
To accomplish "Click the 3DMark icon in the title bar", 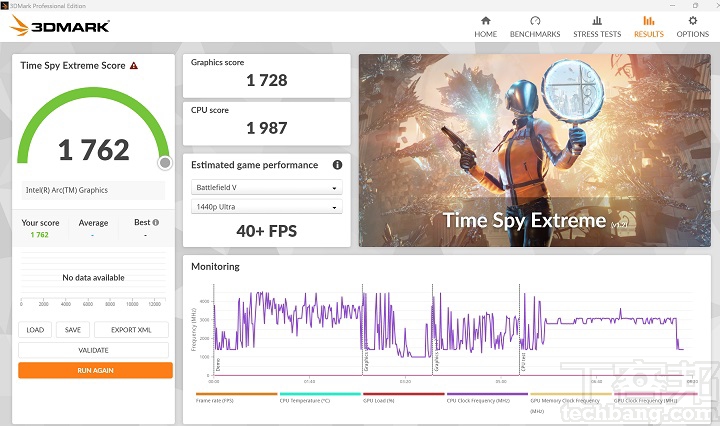I will click(5, 6).
